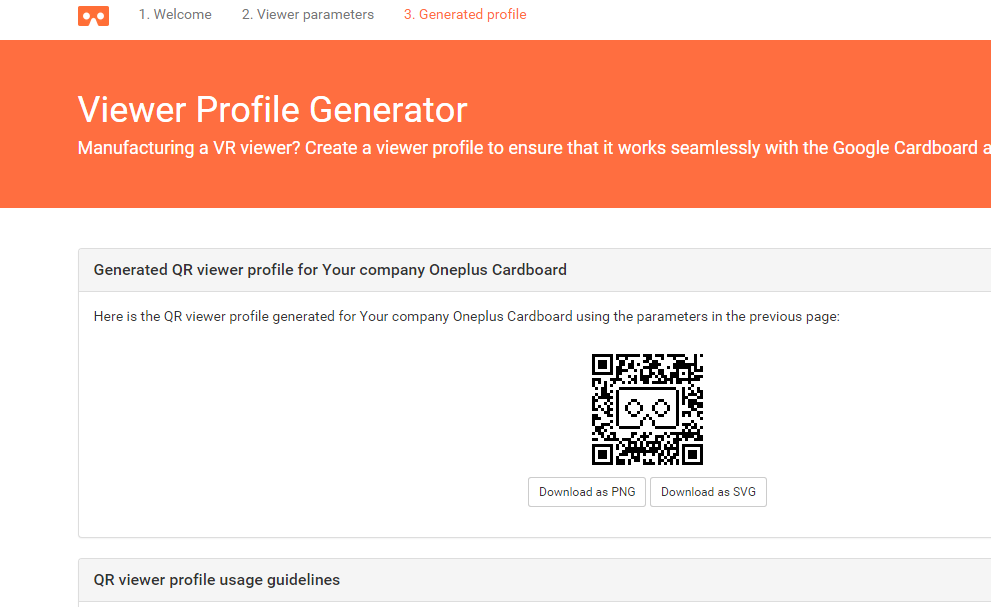The width and height of the screenshot is (991, 607).
Task: Click 'Oneplus Cardboard' in the panel title
Action: coord(498,270)
